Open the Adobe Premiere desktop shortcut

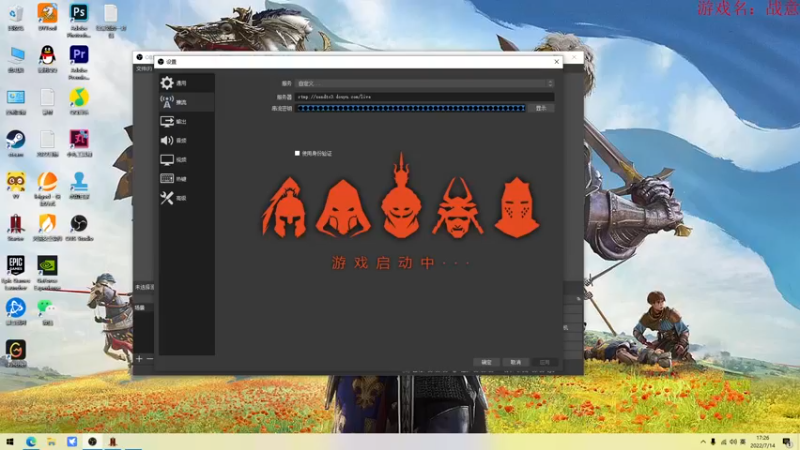click(79, 62)
